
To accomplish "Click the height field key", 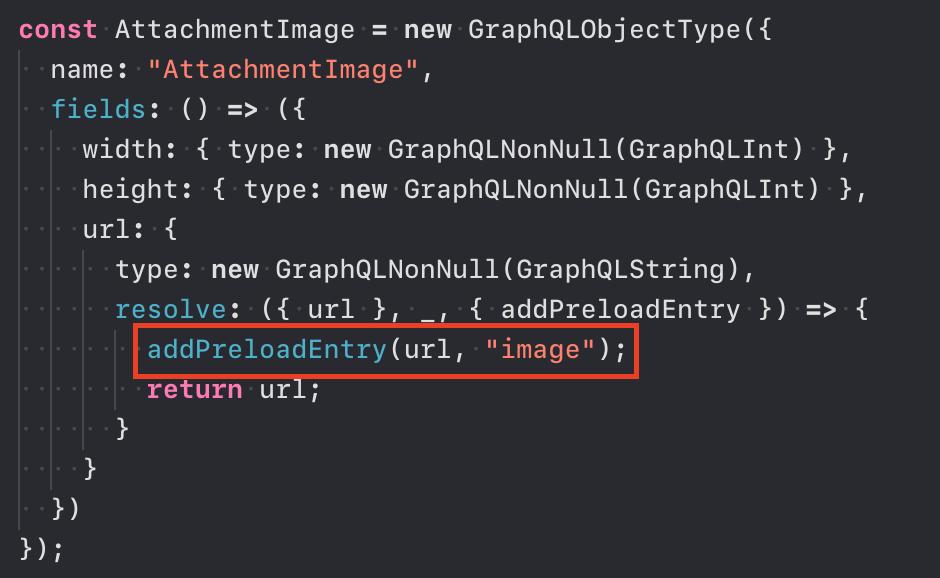I will coord(130,189).
